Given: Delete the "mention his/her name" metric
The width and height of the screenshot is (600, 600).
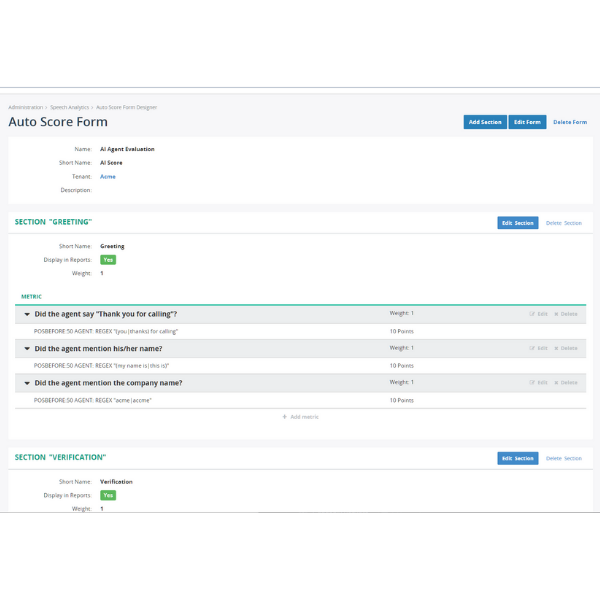Looking at the screenshot, I should tap(566, 348).
